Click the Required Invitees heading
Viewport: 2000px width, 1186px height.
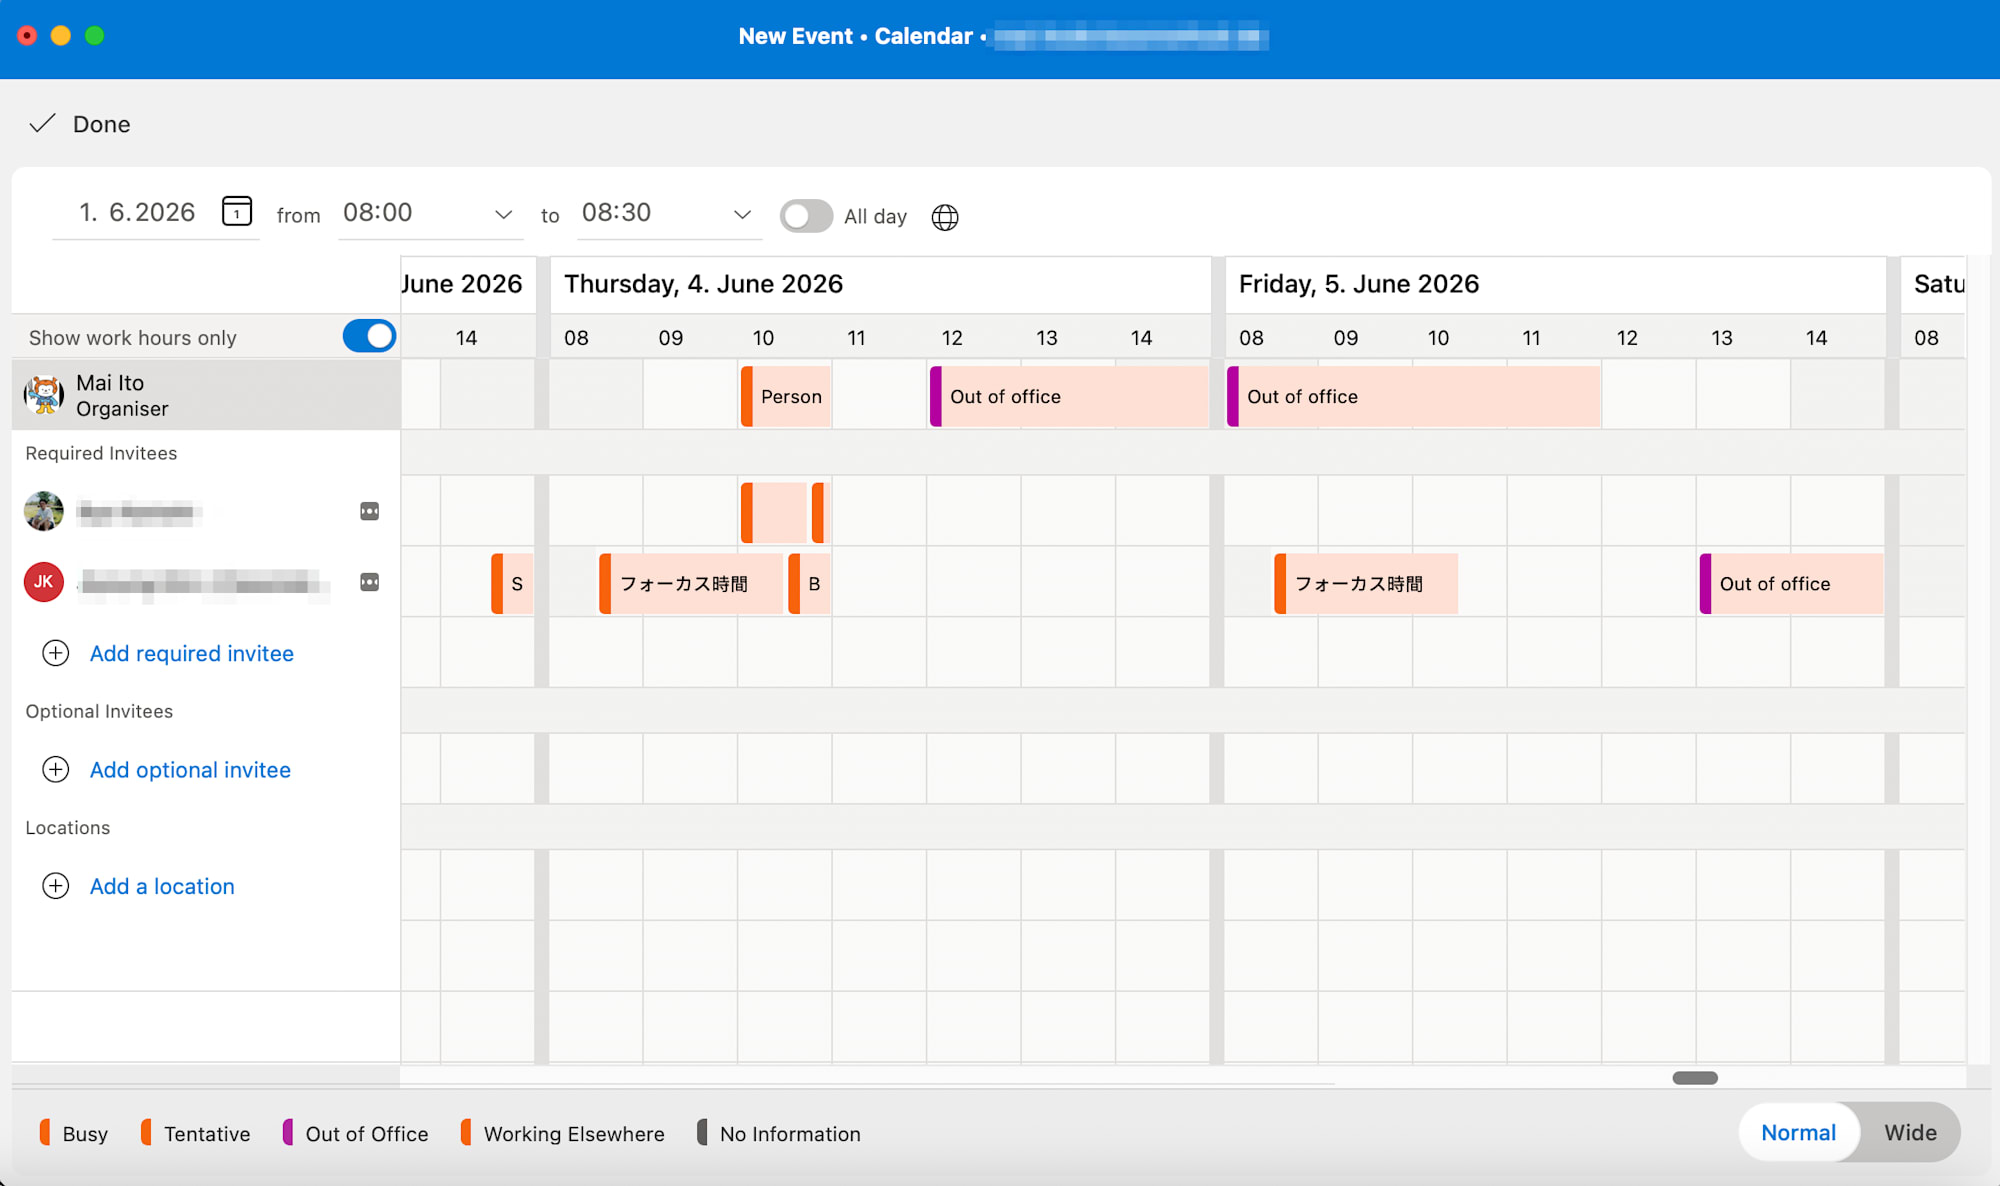click(x=101, y=453)
